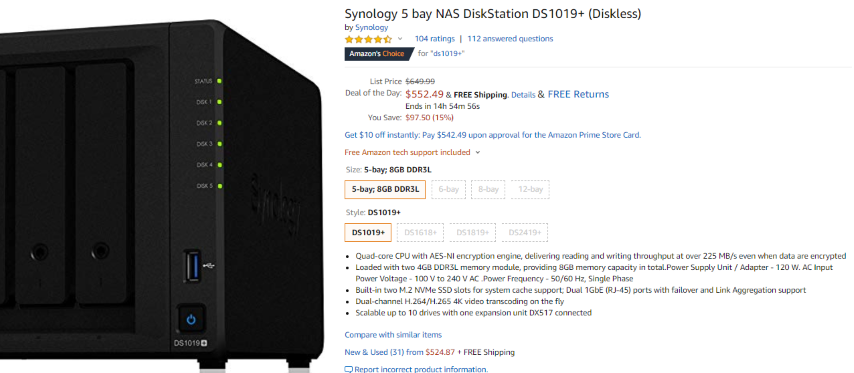
Task: Click the green STATUS LED on the product image
Action: point(219,82)
